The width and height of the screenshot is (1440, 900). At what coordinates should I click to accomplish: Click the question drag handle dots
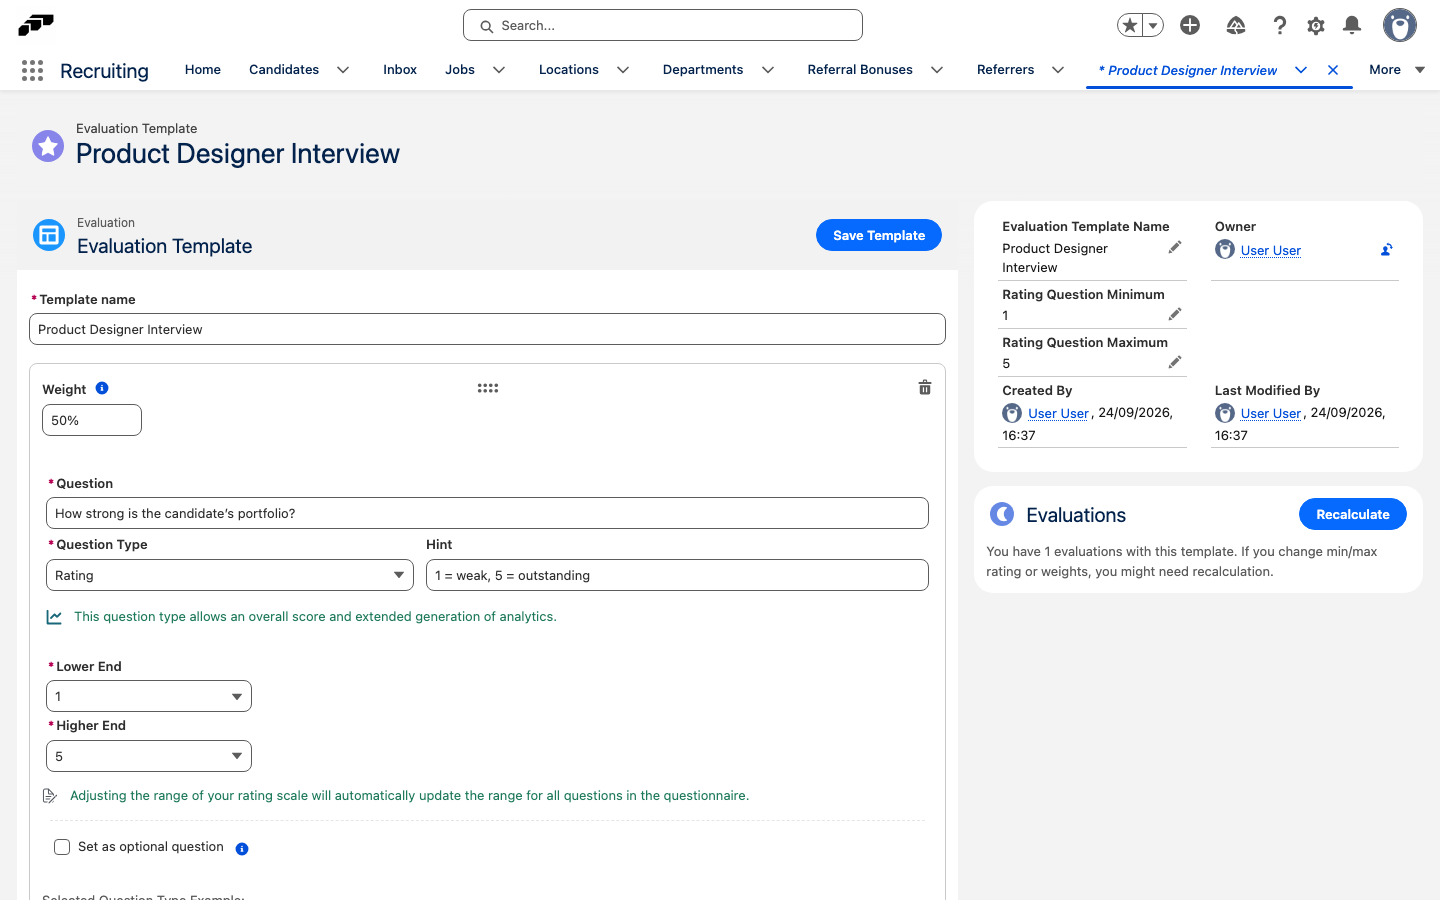tap(488, 388)
